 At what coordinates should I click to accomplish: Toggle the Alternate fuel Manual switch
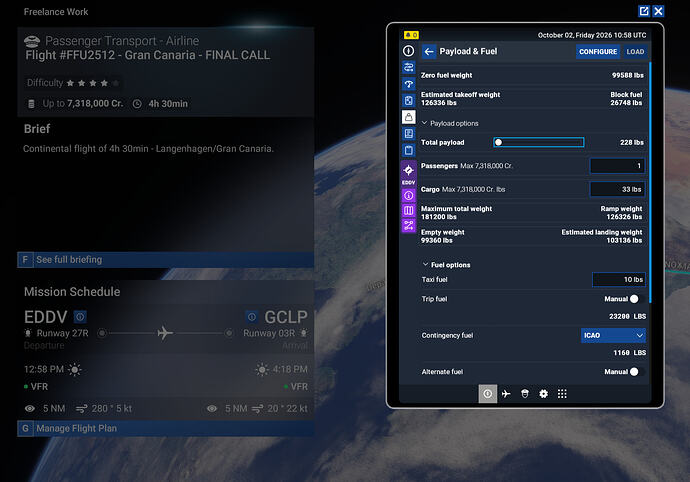(x=638, y=372)
